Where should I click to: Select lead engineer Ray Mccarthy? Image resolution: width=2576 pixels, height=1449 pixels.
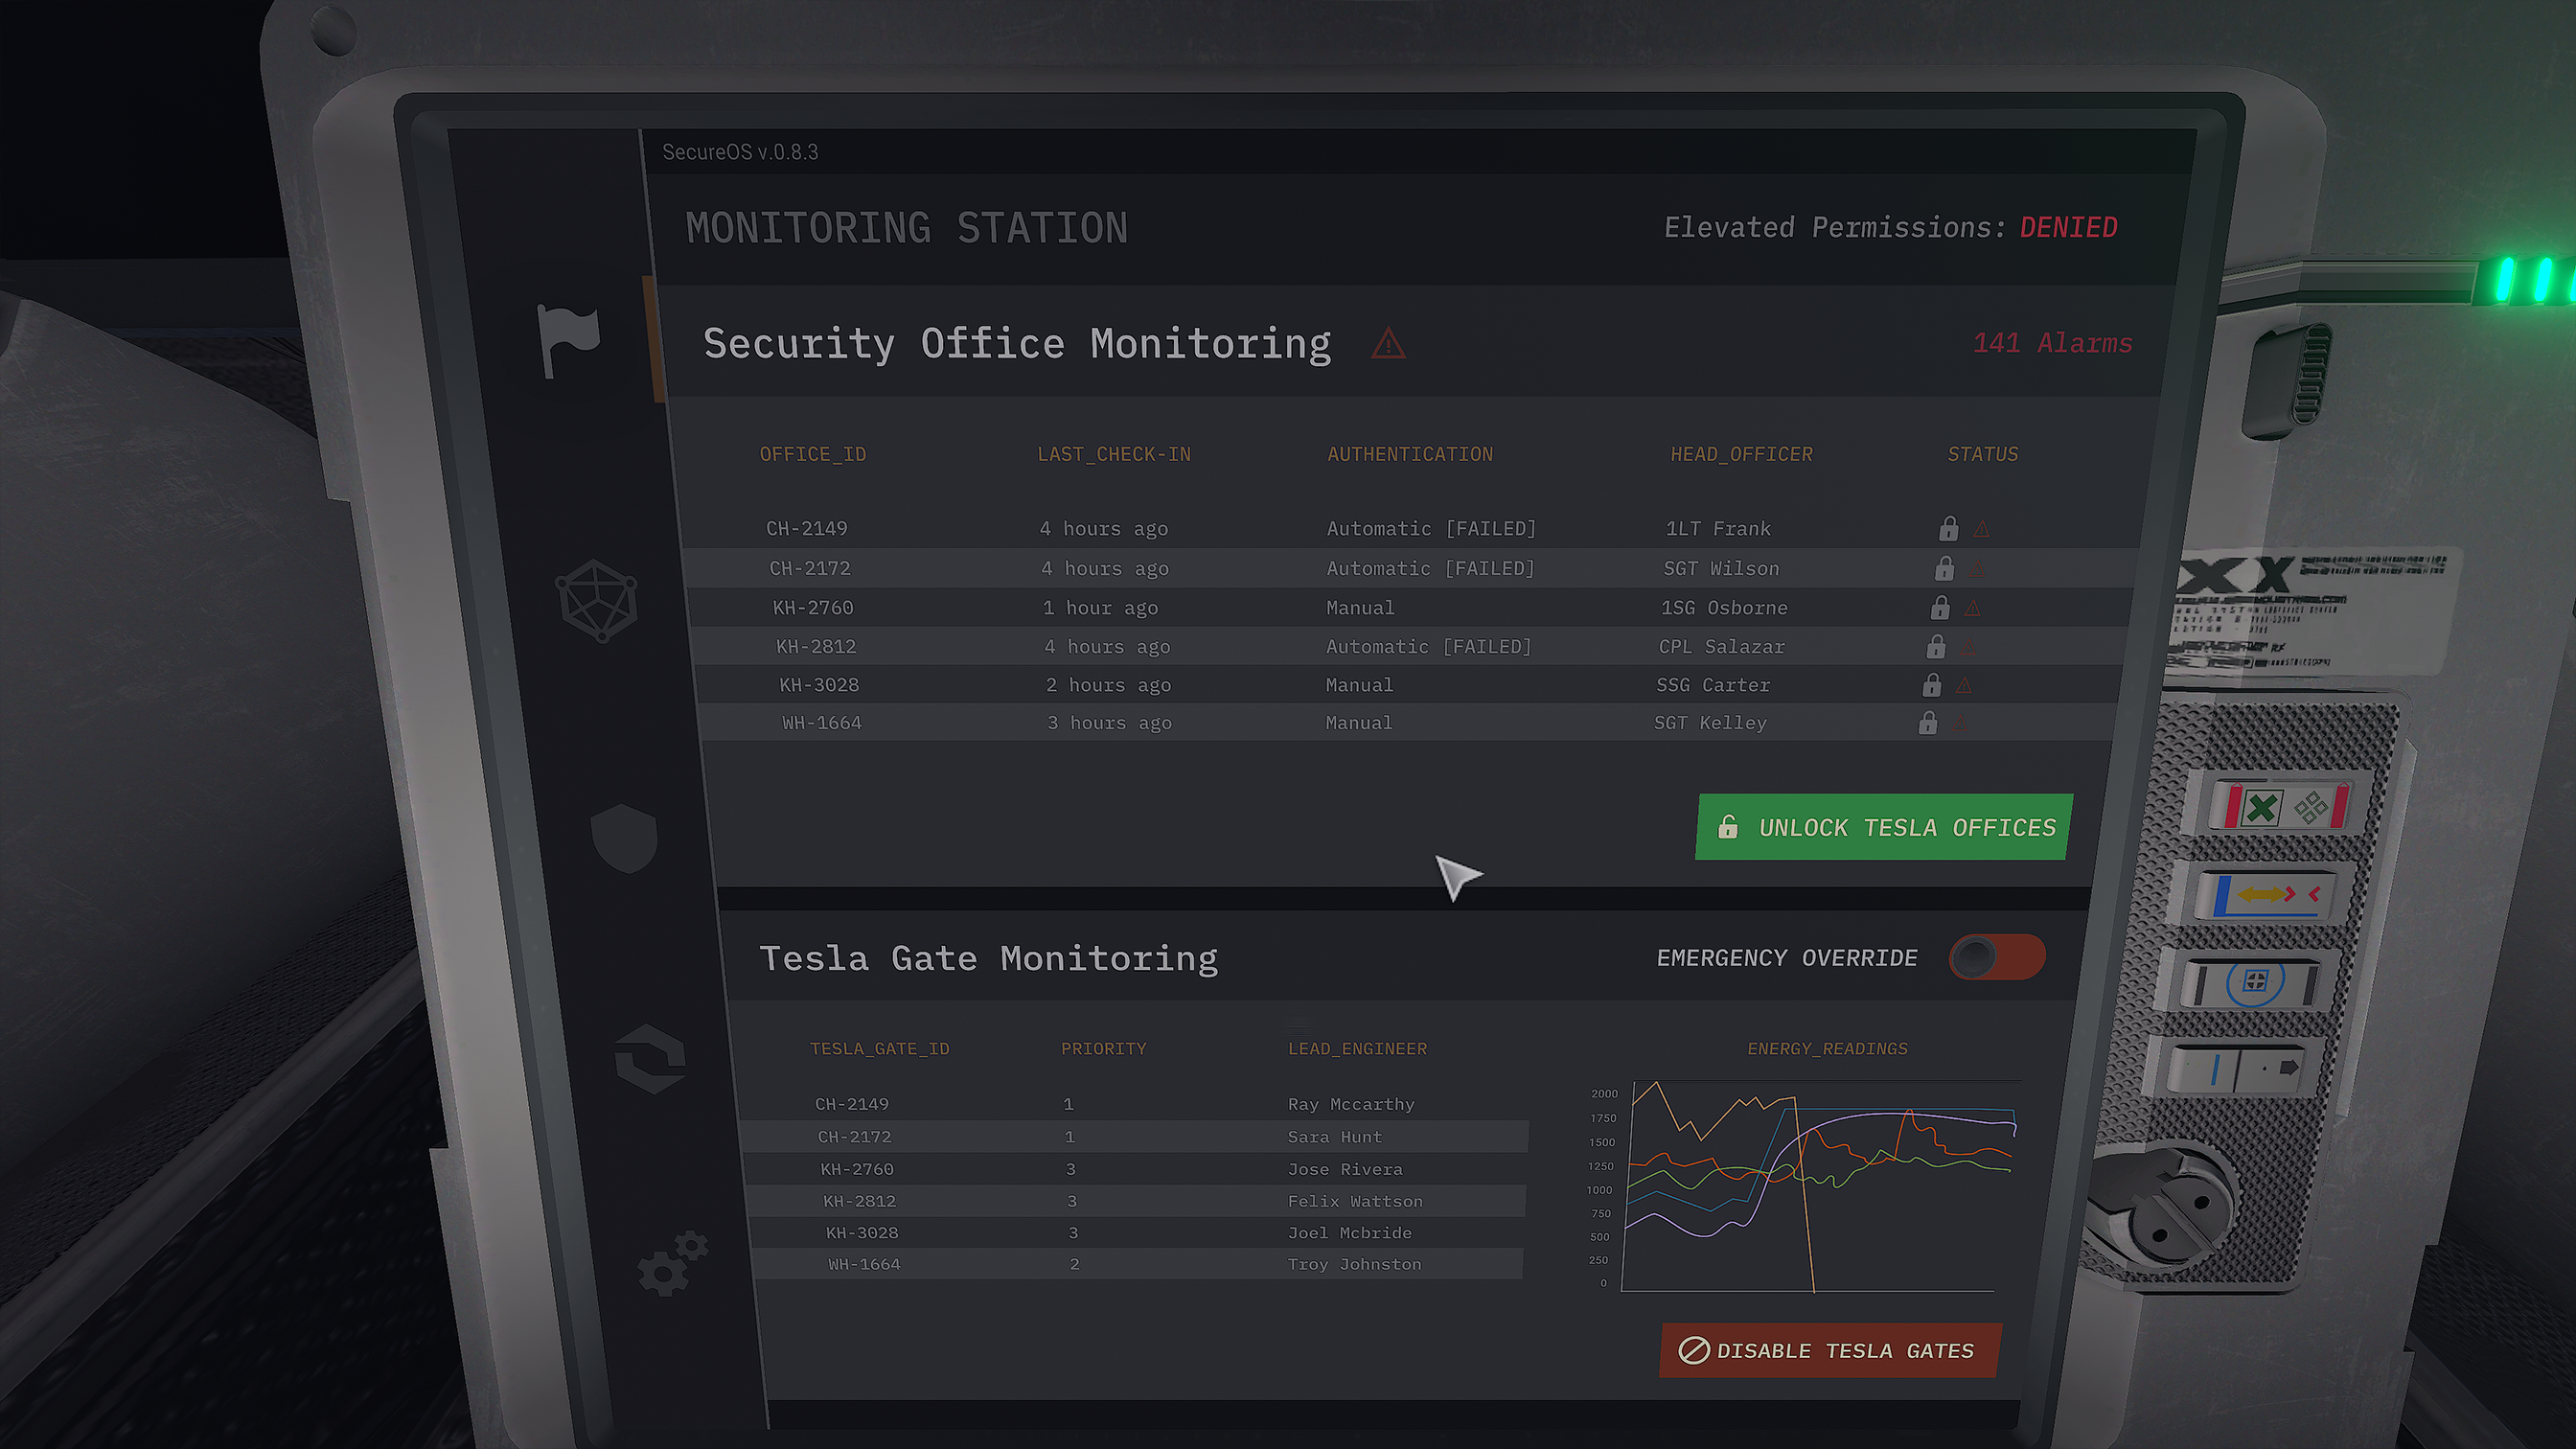(1351, 1103)
